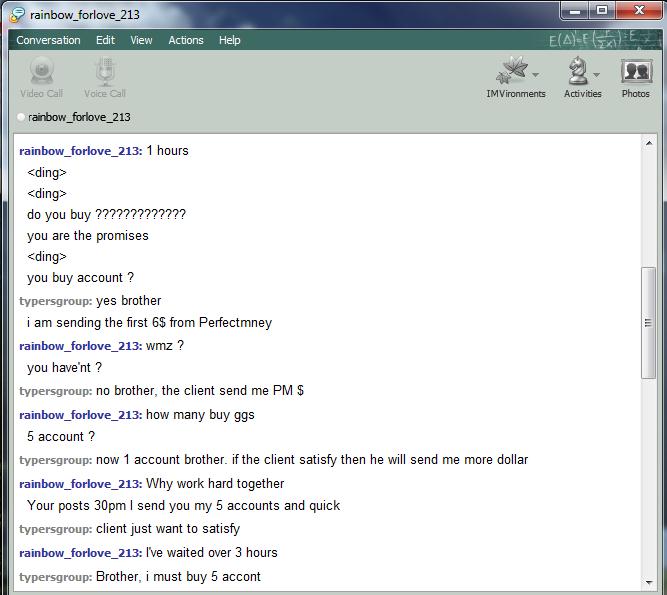
Task: Minimize the chat window
Action: coord(575,10)
